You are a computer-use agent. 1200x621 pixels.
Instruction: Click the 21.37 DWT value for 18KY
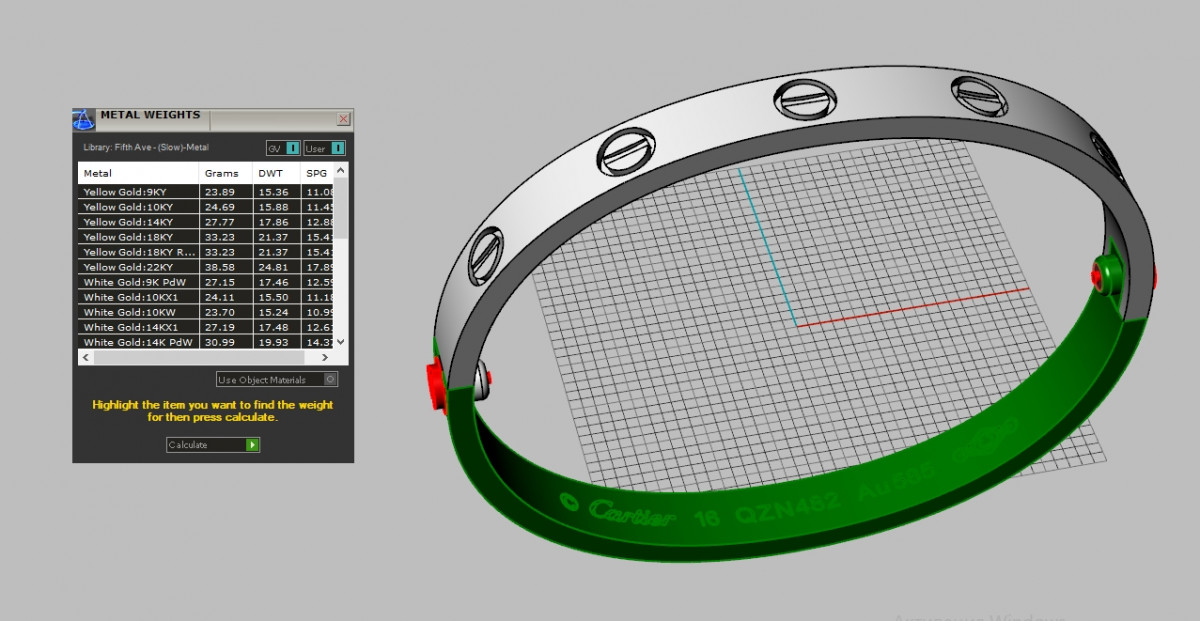point(274,237)
